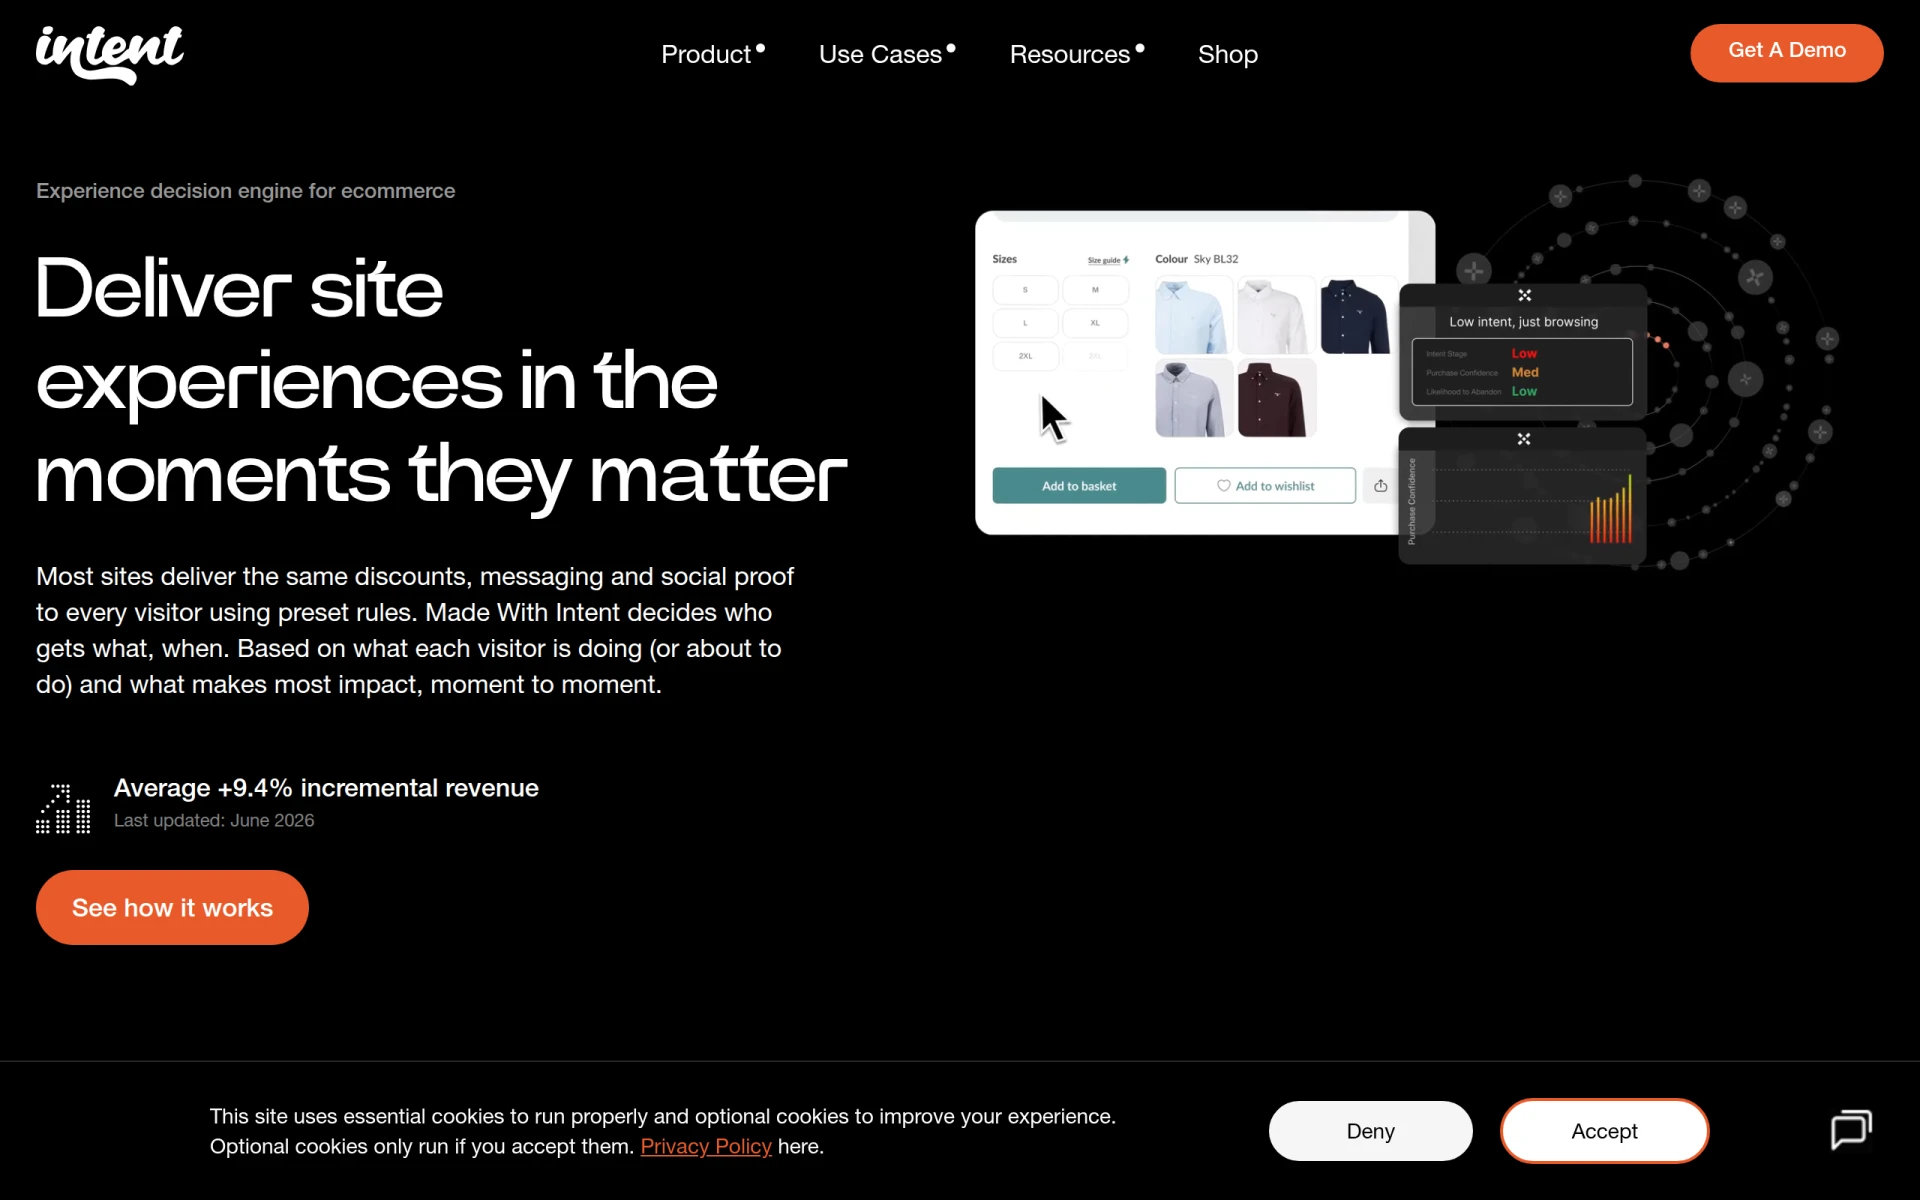The width and height of the screenshot is (1920, 1200).
Task: Expand the Product menu
Action: (x=713, y=54)
